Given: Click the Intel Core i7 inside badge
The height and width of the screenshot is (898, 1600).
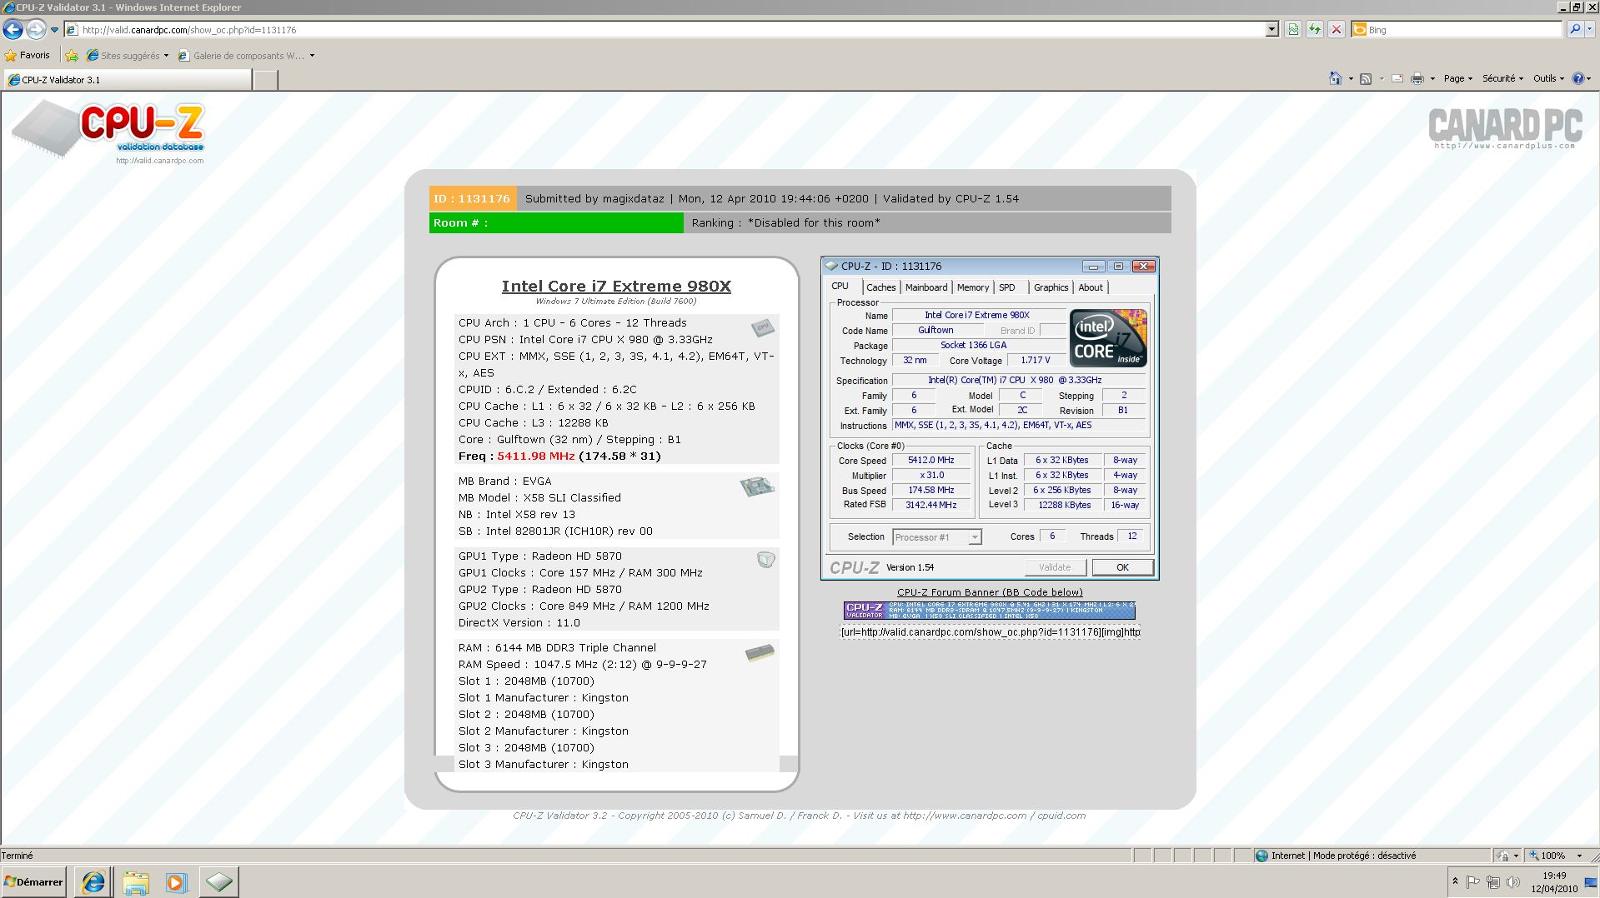Looking at the screenshot, I should pyautogui.click(x=1108, y=338).
